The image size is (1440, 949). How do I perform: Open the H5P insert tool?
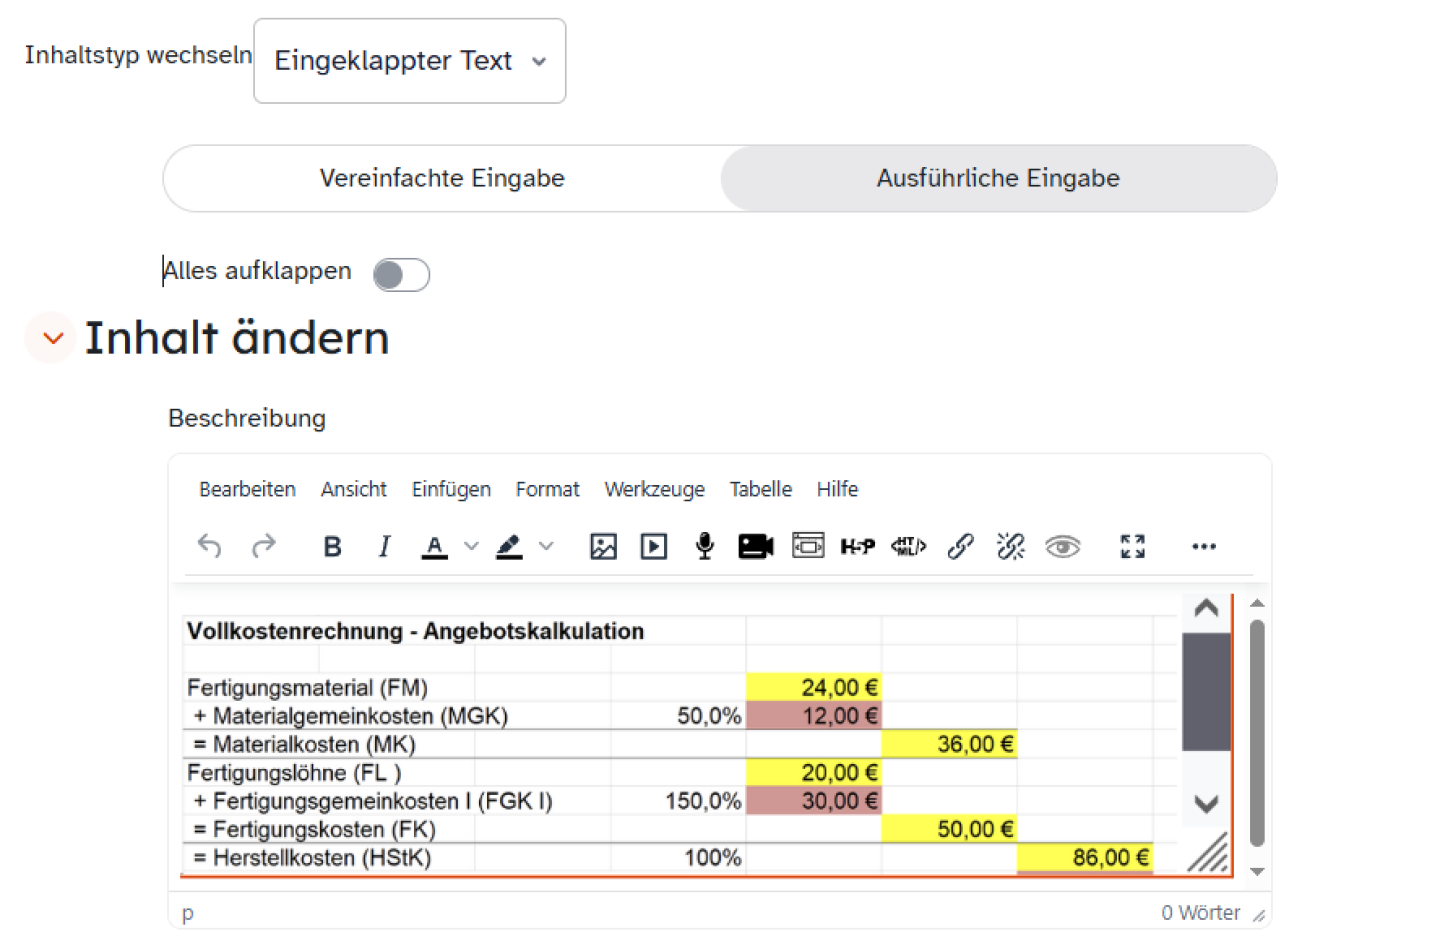pyautogui.click(x=857, y=546)
